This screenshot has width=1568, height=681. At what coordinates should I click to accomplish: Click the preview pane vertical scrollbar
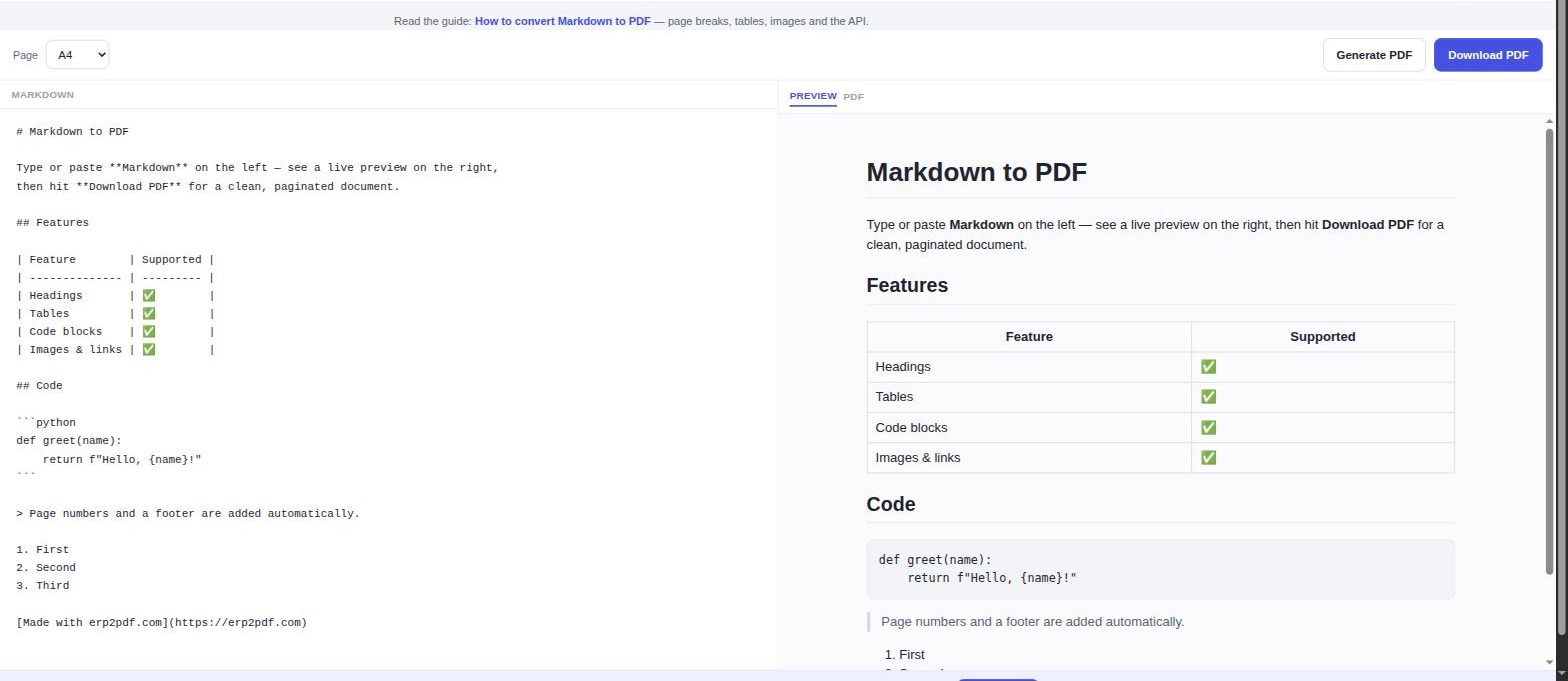[1550, 350]
